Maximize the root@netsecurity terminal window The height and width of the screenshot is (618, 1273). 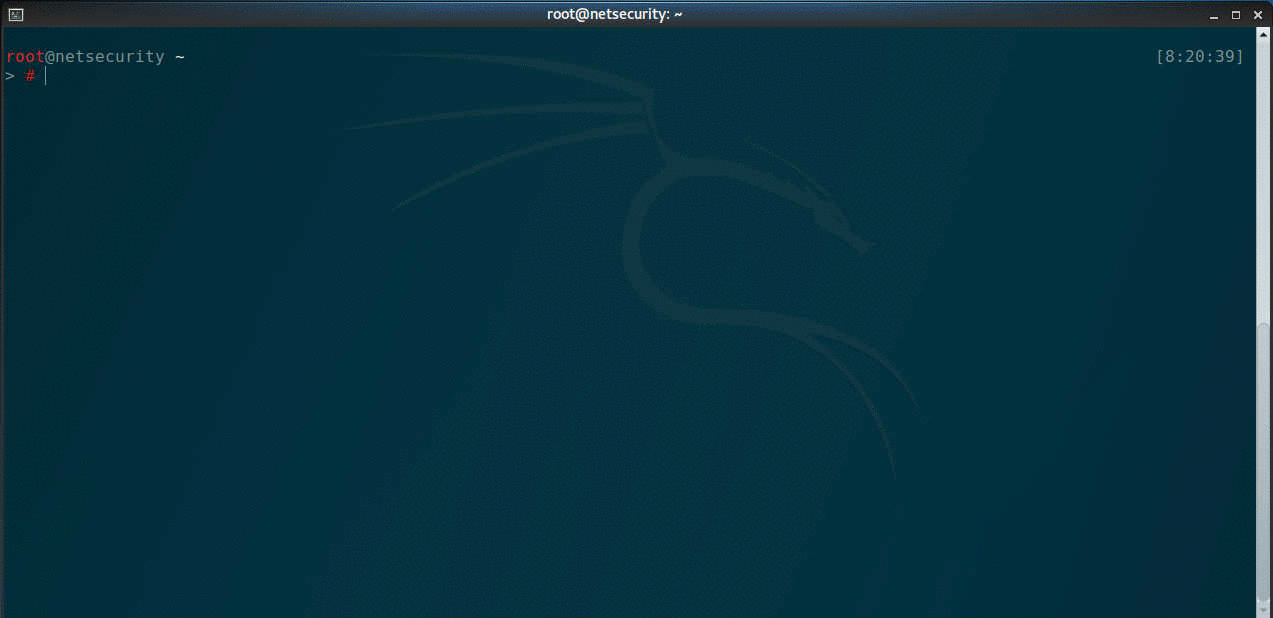(x=1236, y=14)
